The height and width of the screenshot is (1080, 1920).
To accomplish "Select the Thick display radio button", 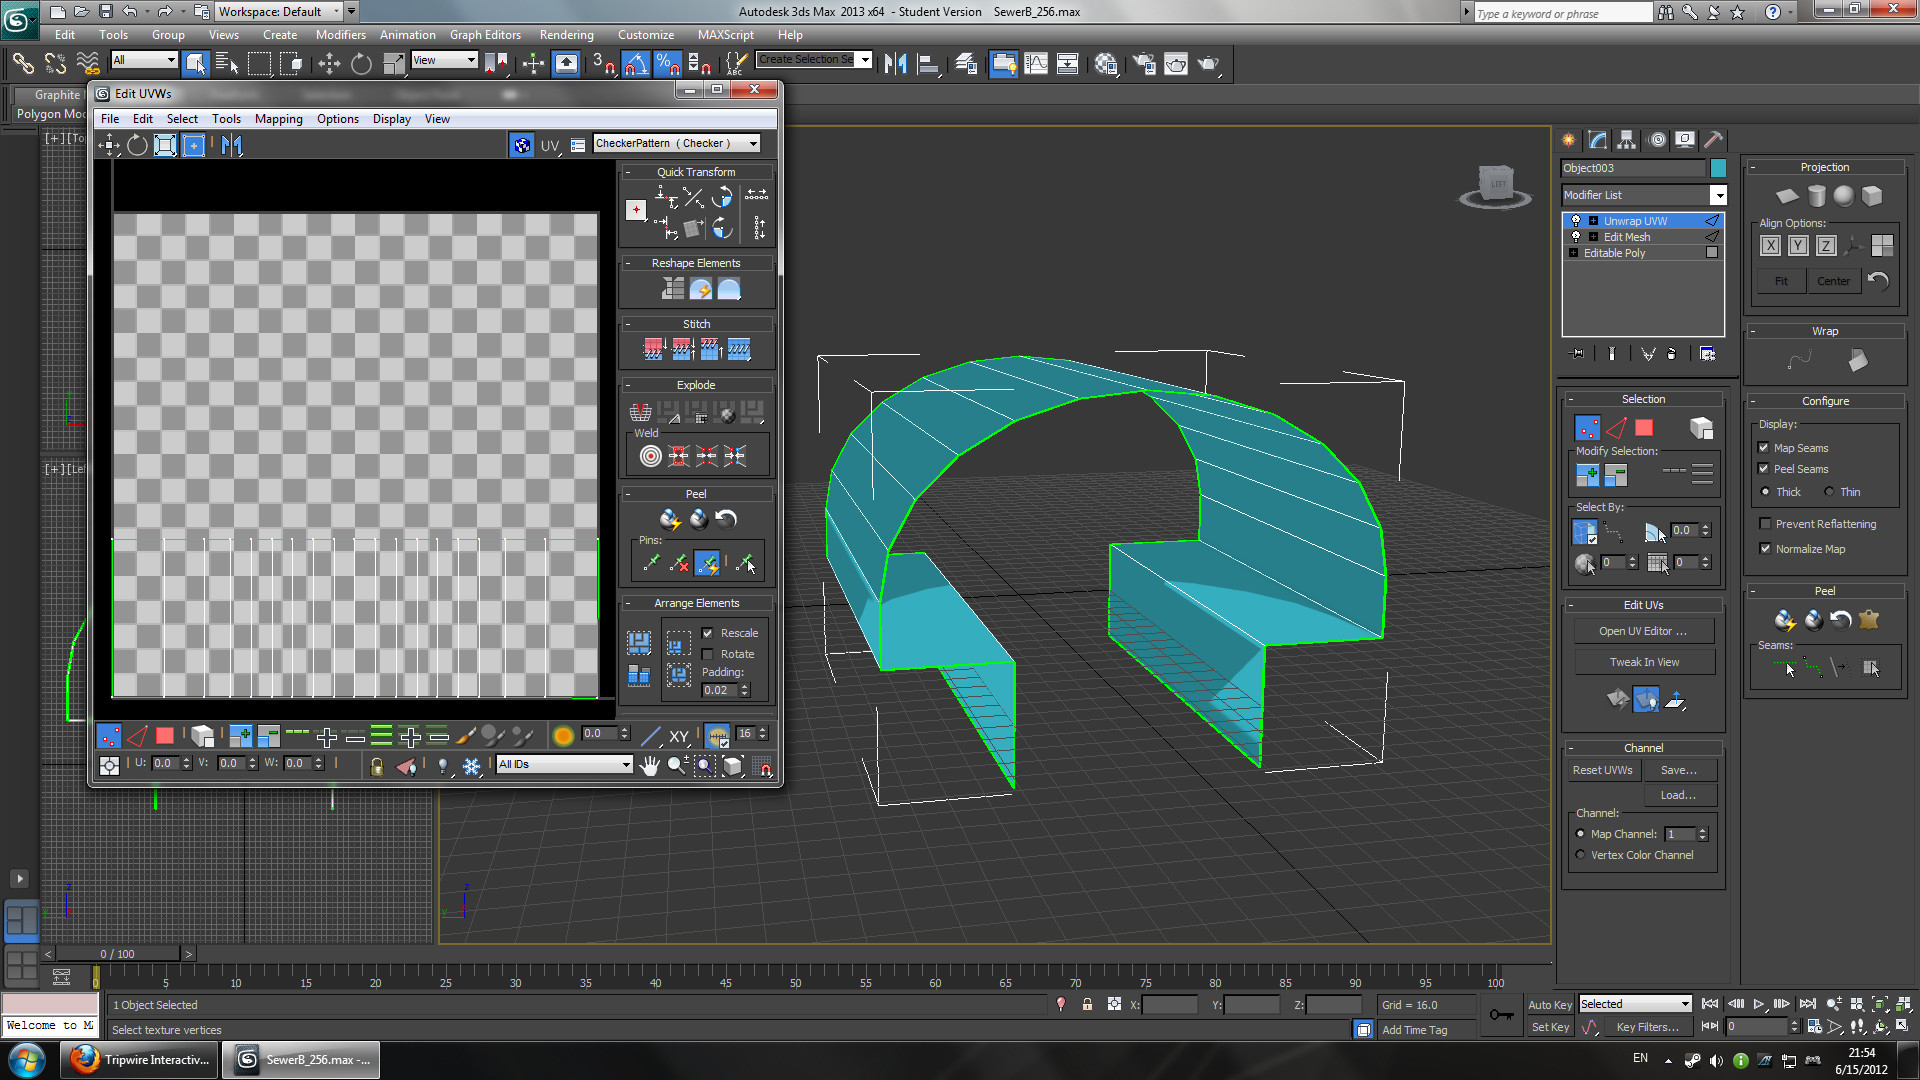I will click(1765, 492).
